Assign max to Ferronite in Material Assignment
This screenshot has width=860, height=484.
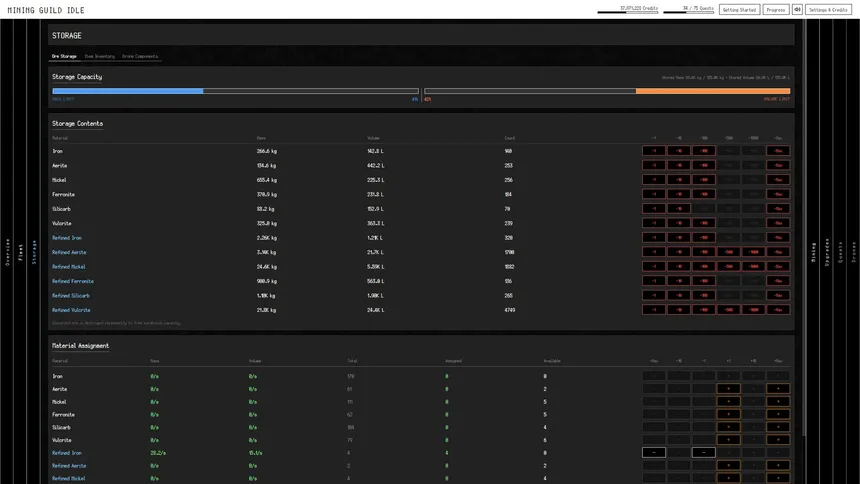tap(778, 414)
